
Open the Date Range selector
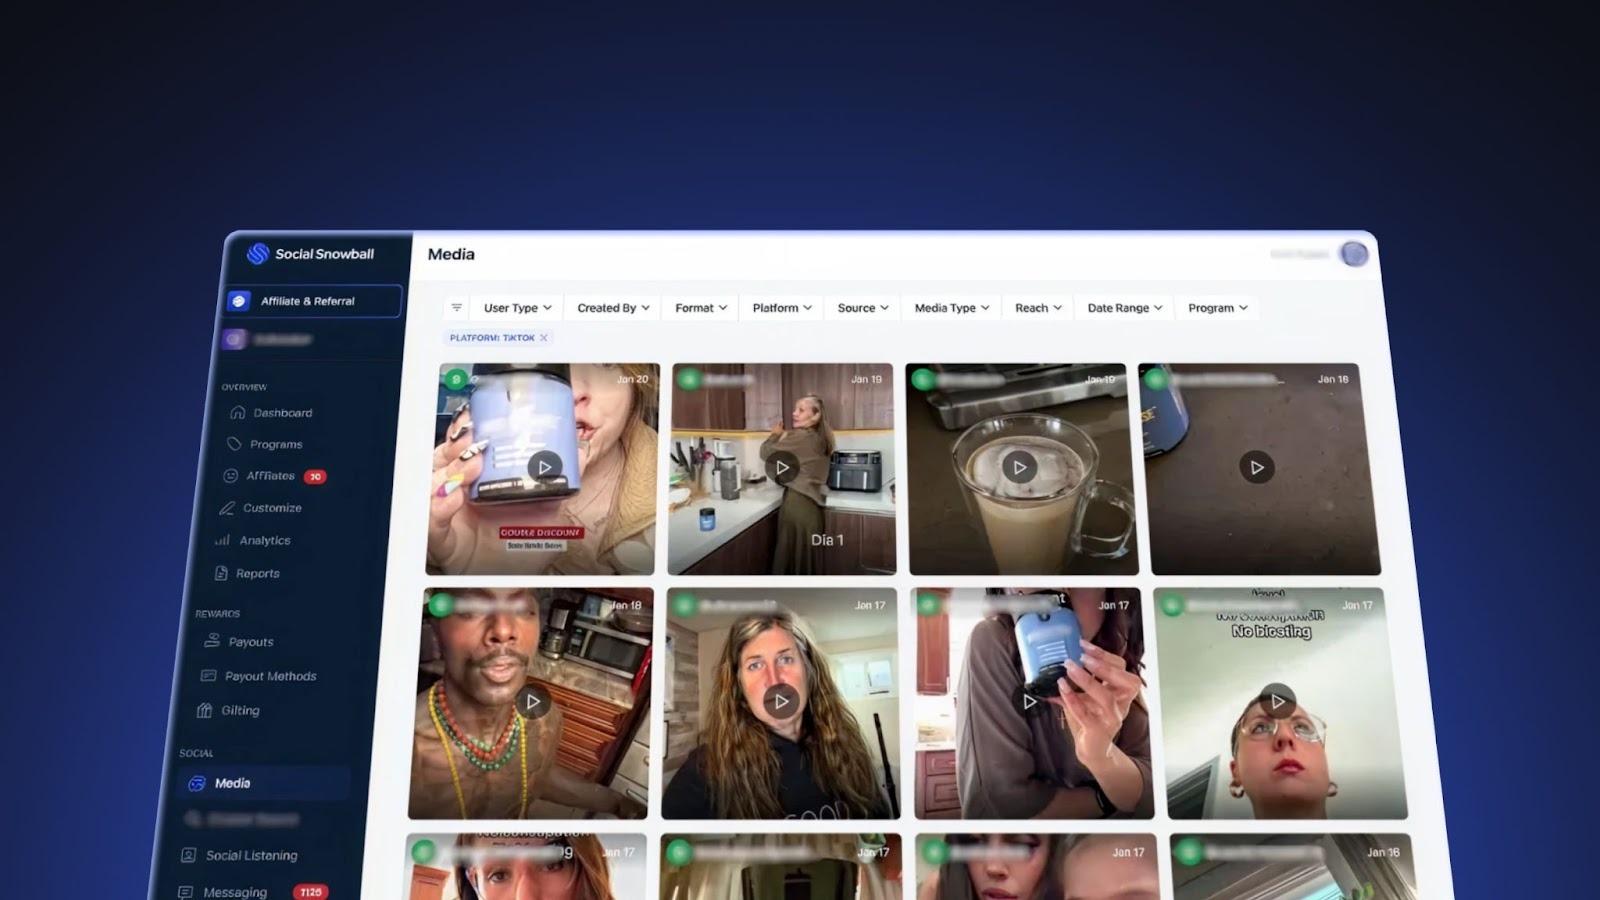point(1122,307)
